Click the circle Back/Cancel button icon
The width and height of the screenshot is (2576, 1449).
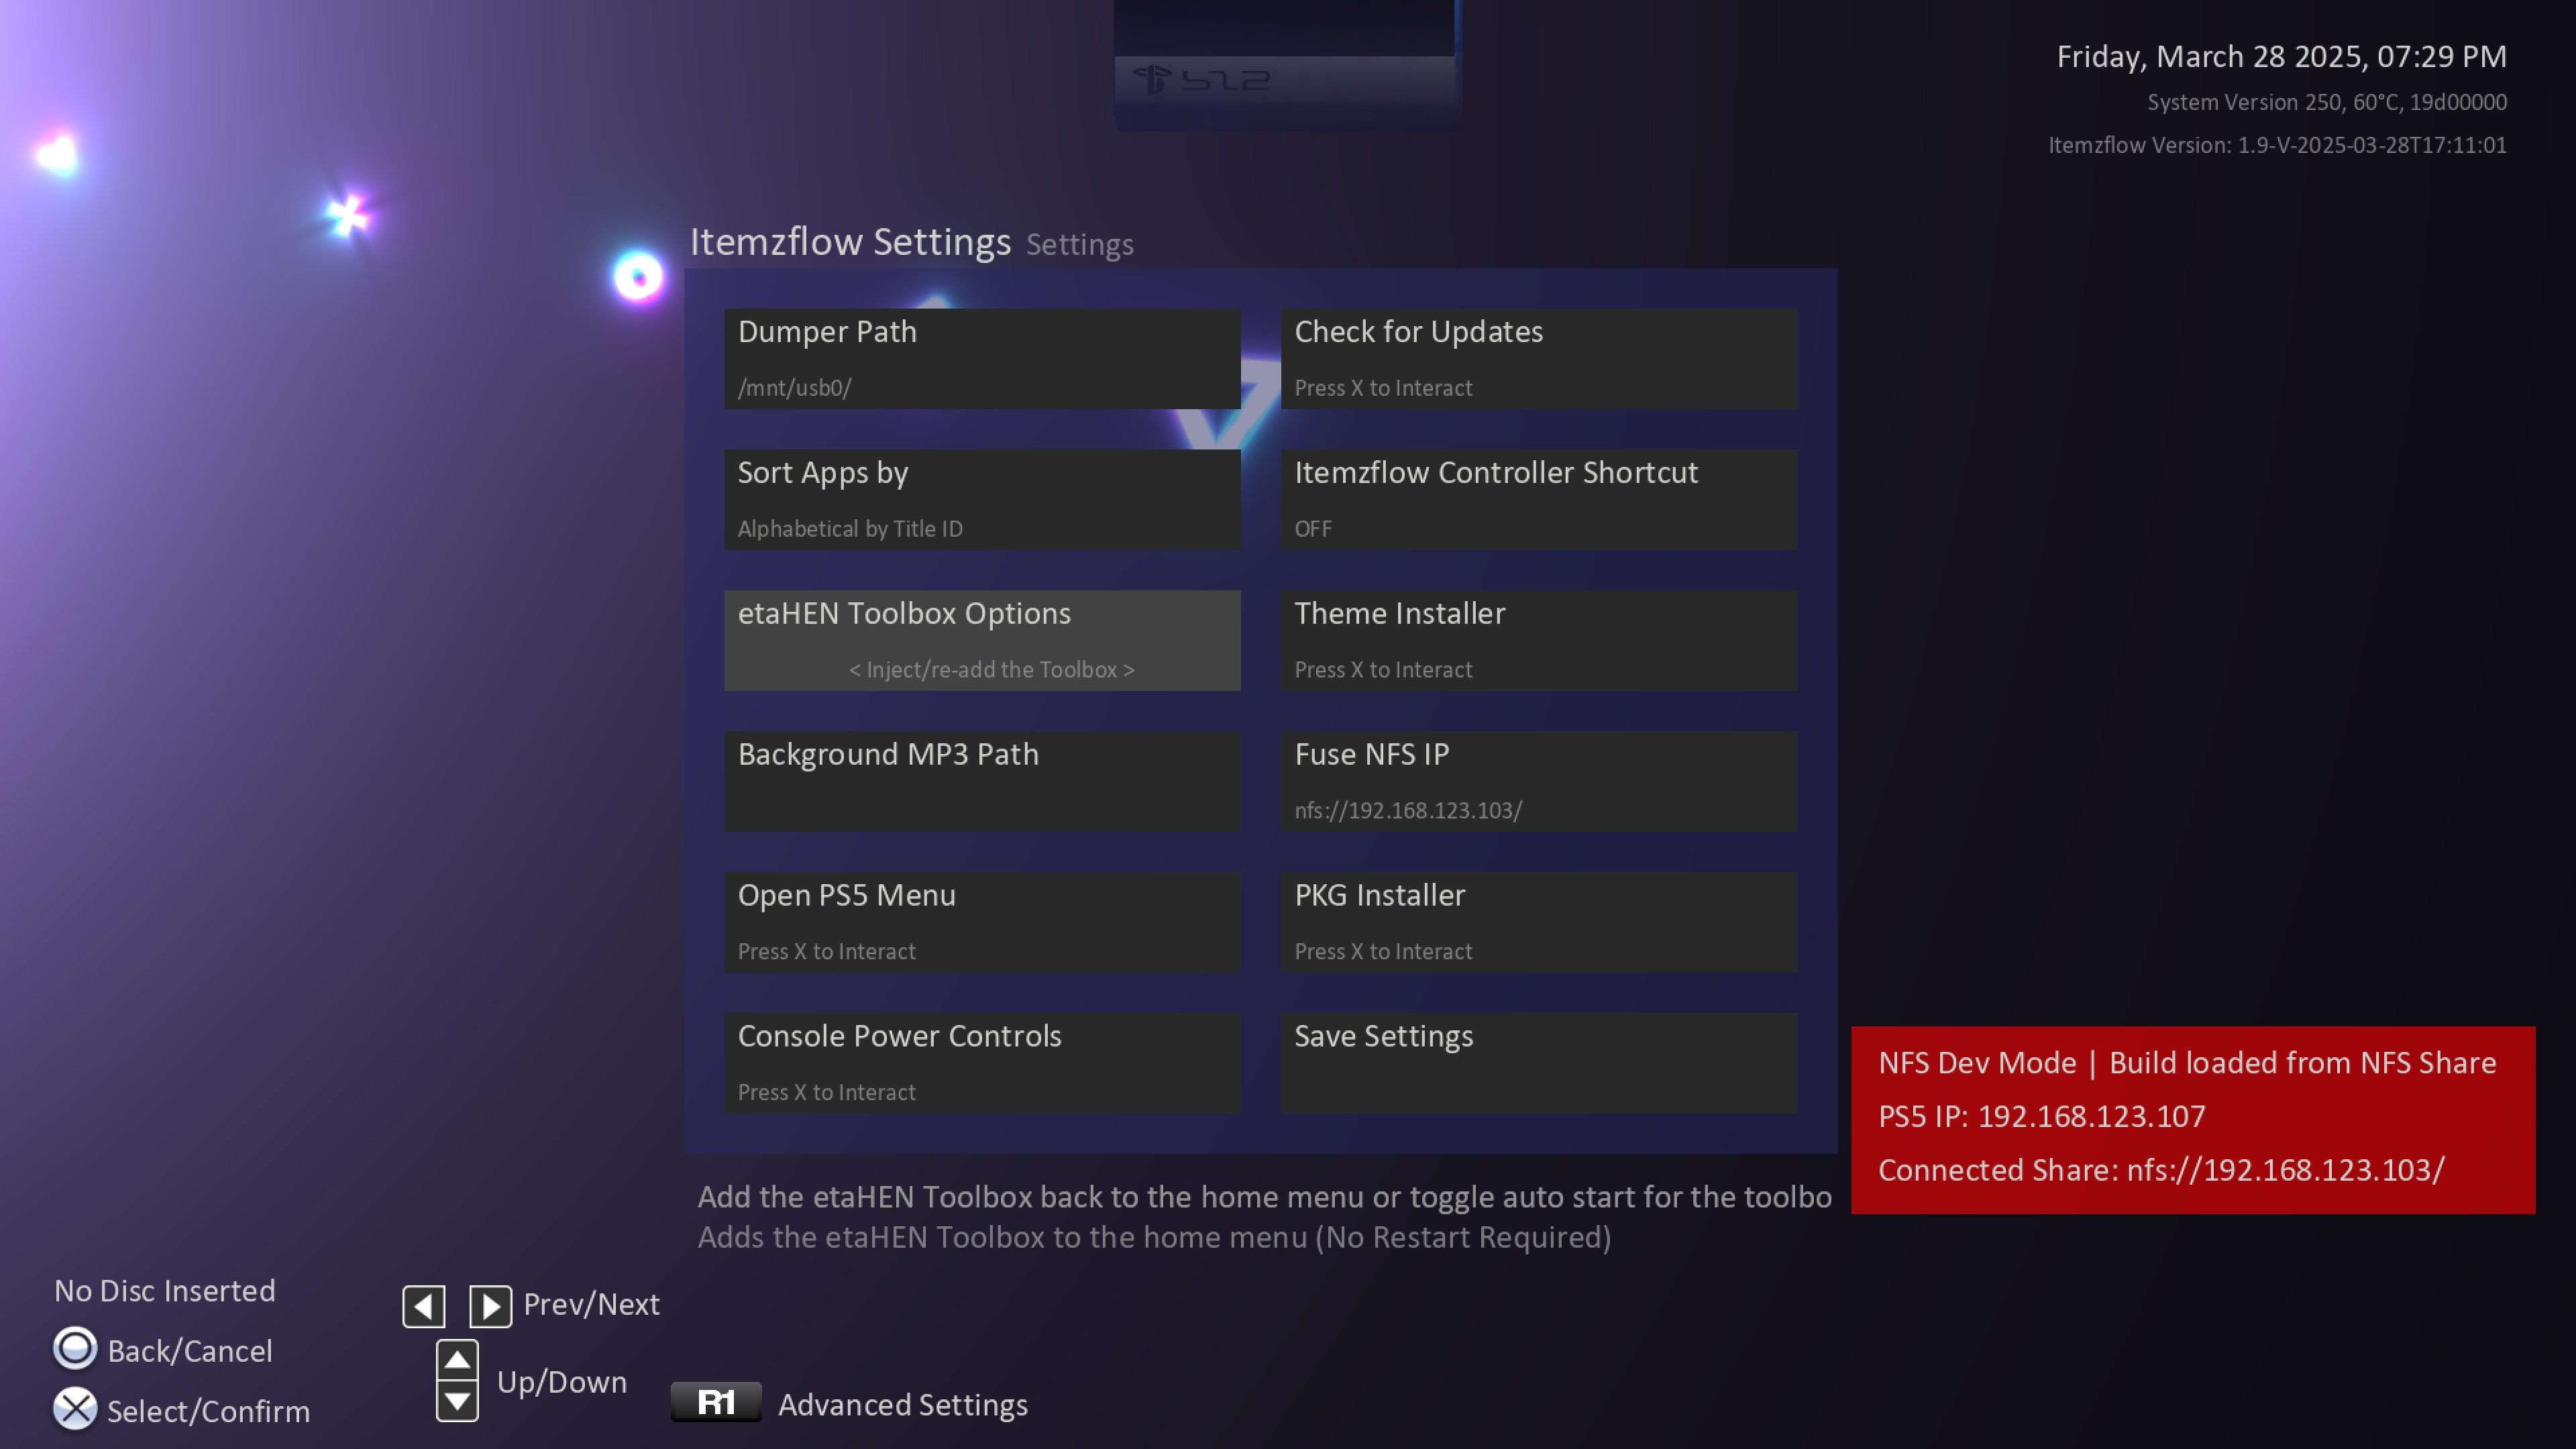click(75, 1349)
